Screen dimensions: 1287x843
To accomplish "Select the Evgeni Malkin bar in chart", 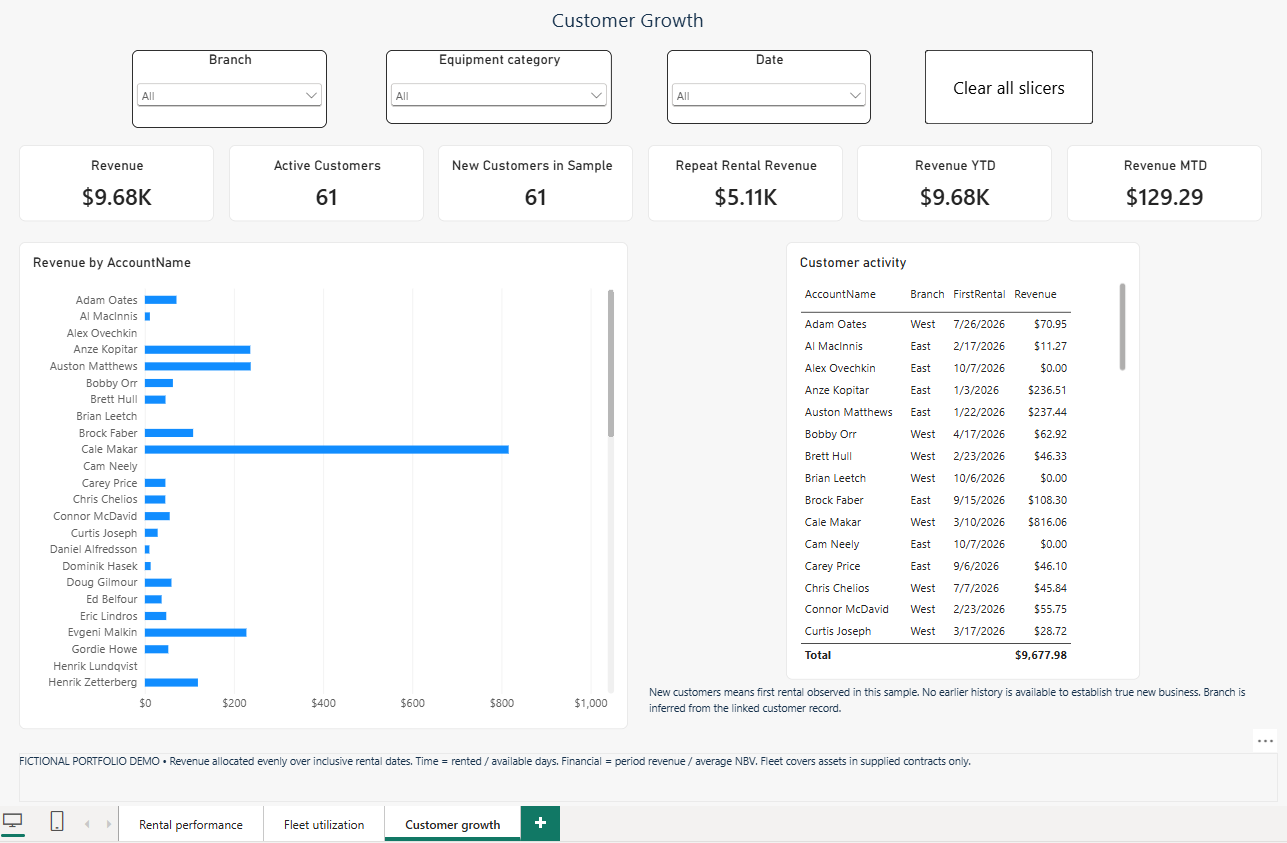I will pyautogui.click(x=195, y=632).
